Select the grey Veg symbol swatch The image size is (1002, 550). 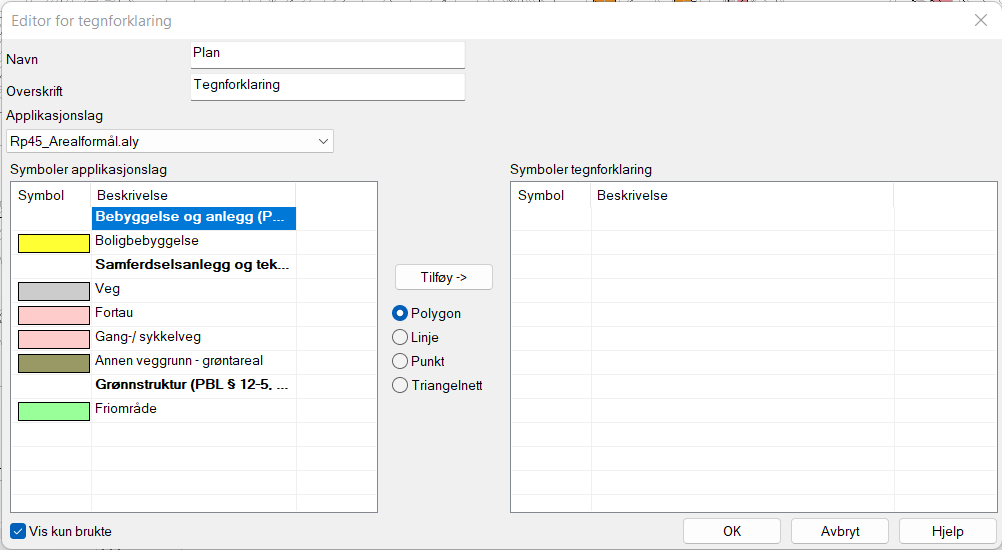(54, 291)
